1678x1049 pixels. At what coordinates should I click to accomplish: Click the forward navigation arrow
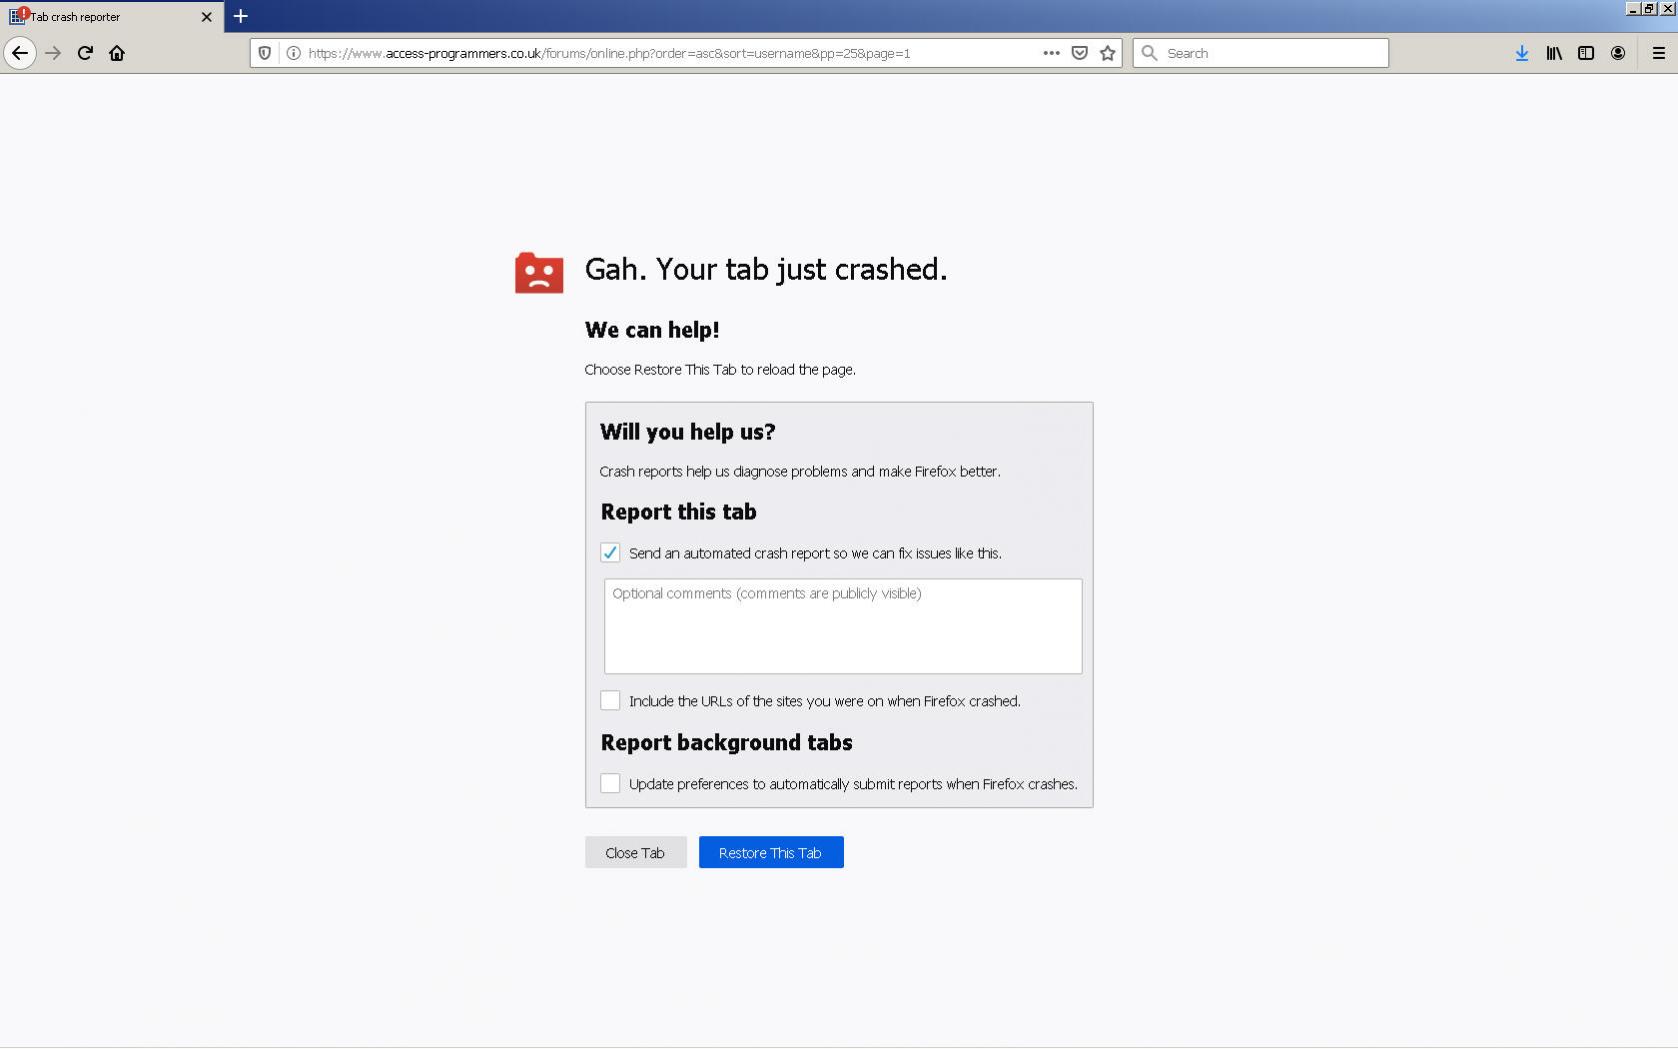pos(53,53)
